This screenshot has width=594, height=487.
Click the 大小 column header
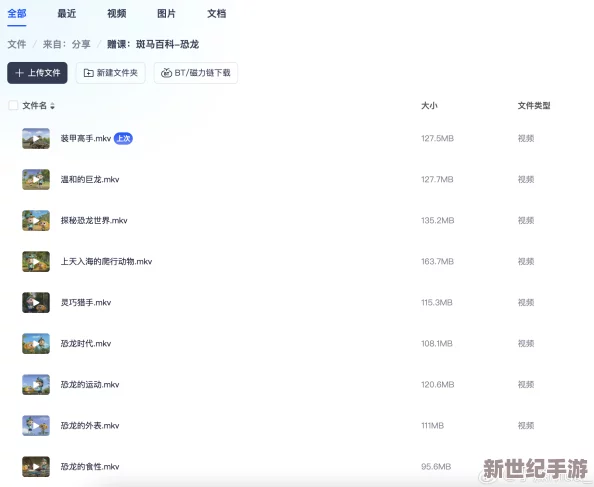[429, 106]
